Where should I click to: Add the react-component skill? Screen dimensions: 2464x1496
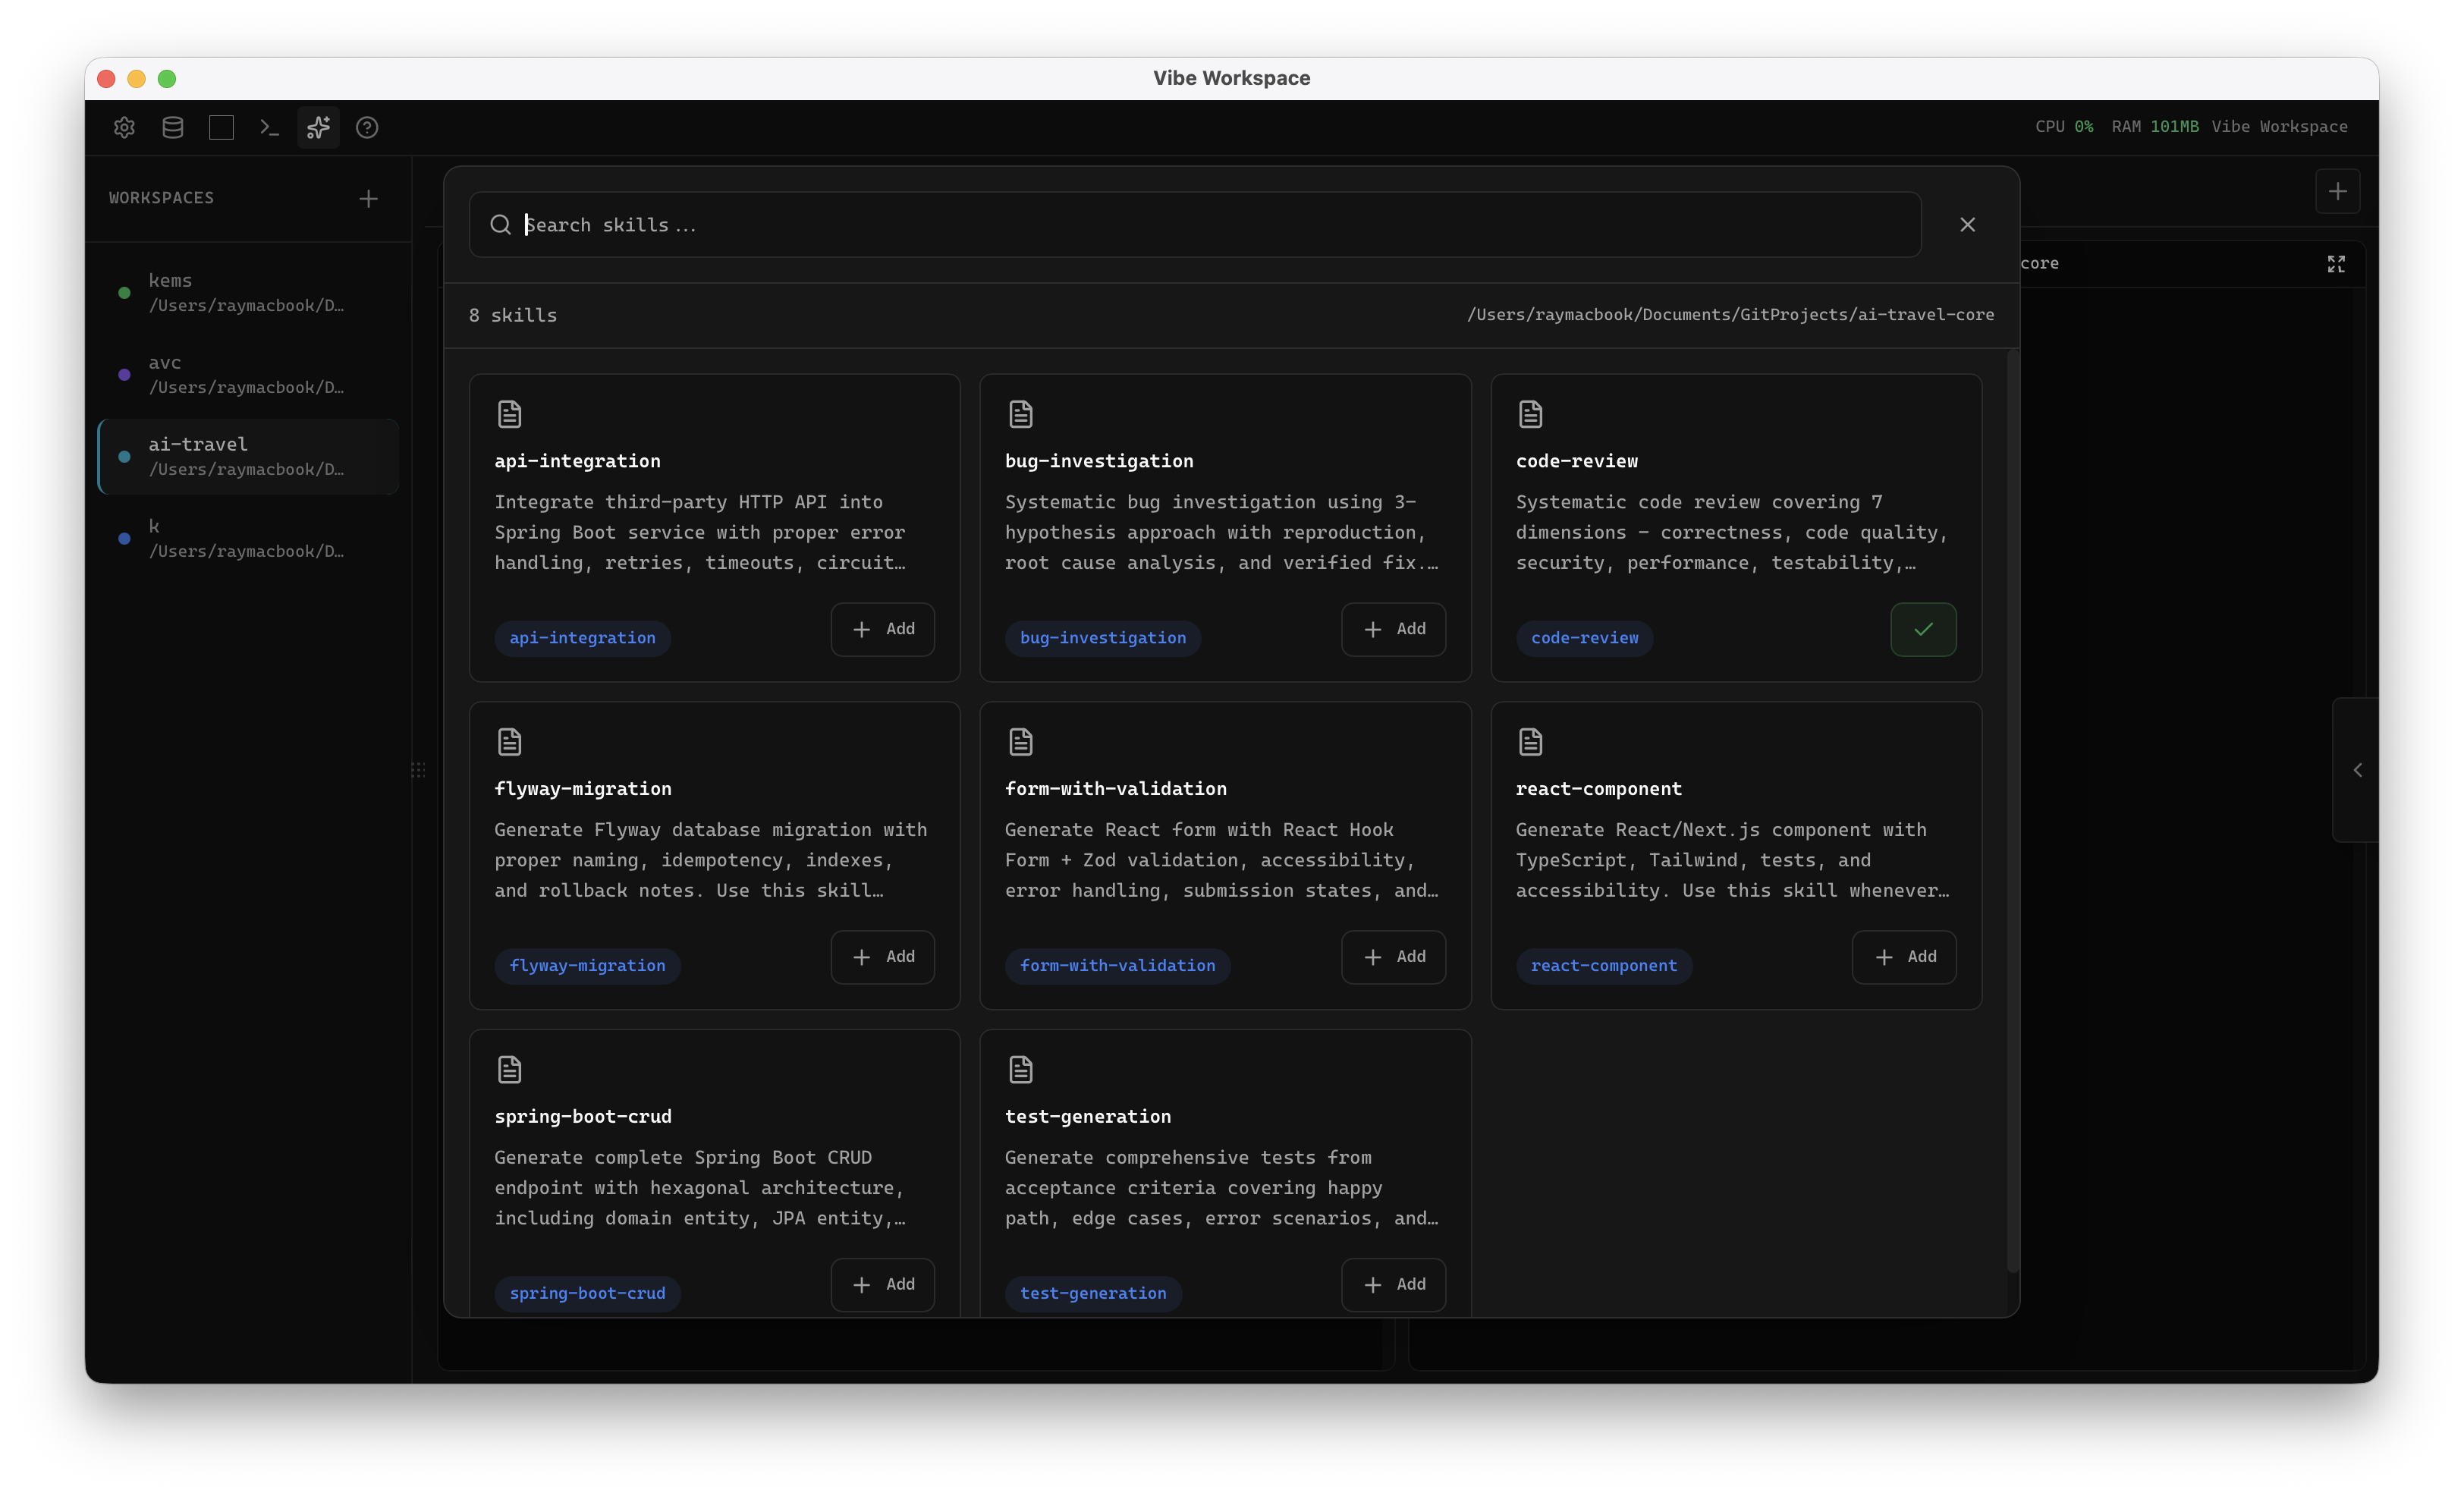(1904, 957)
